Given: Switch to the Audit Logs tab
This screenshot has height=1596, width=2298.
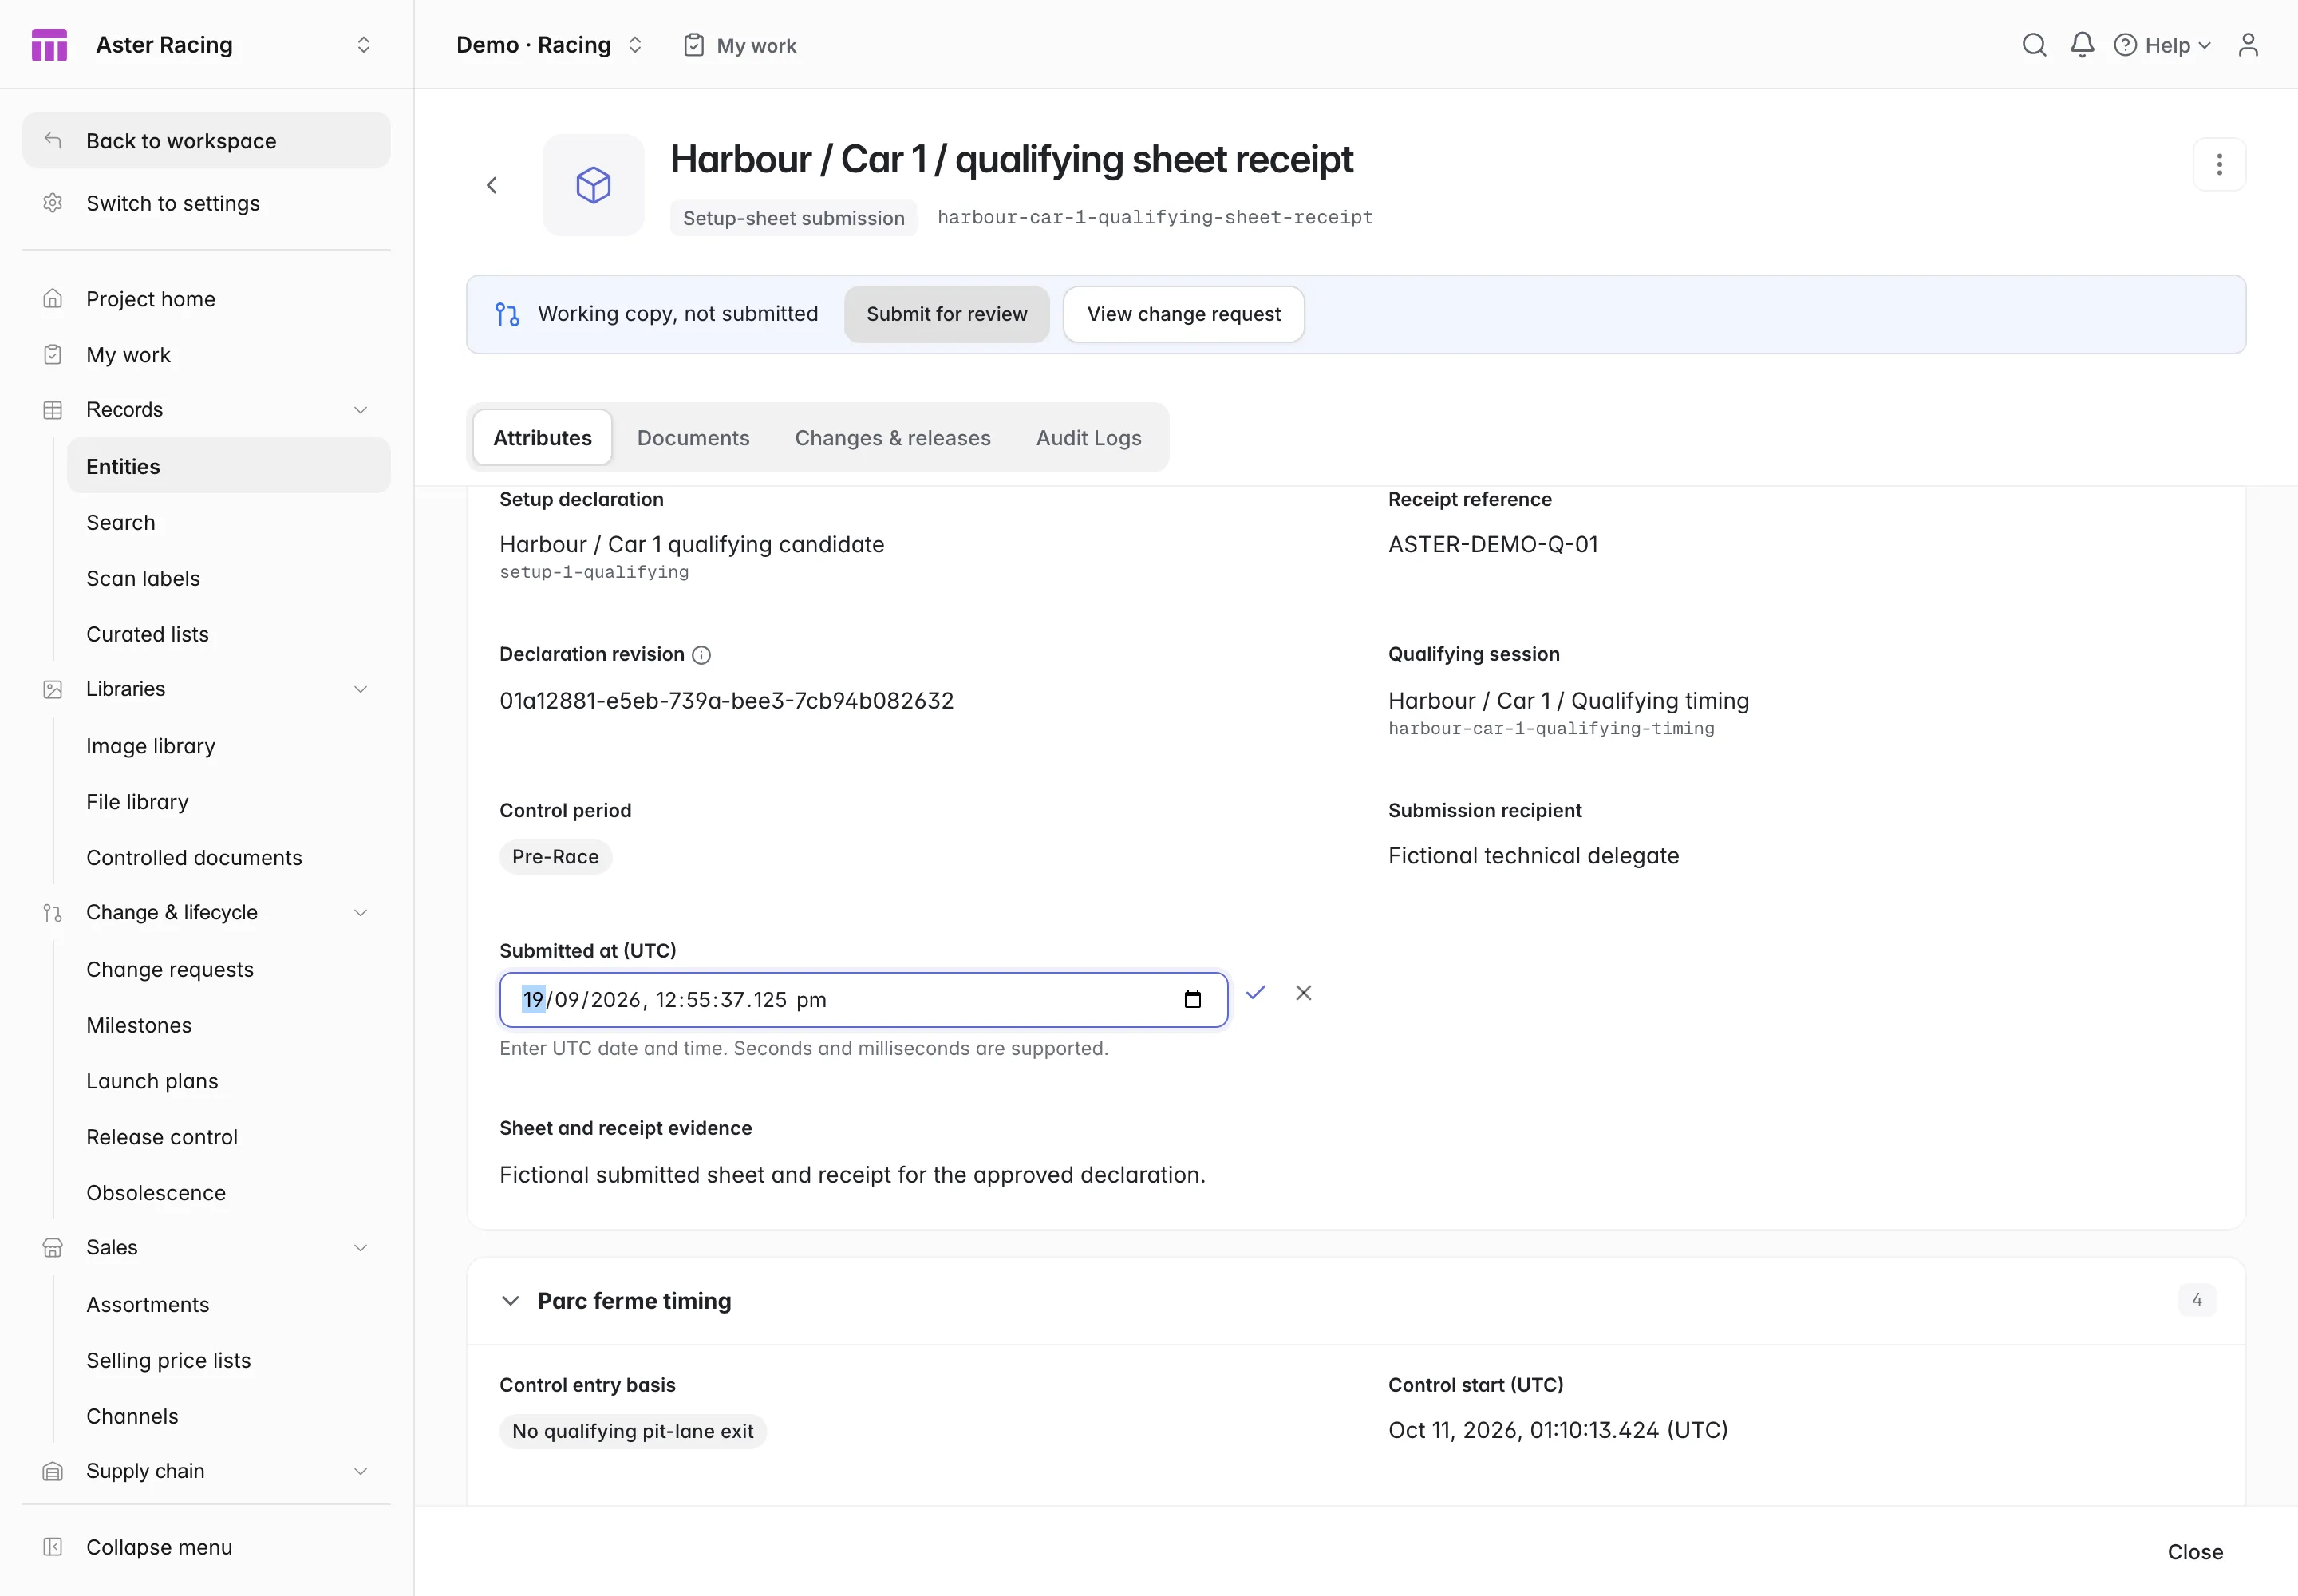Looking at the screenshot, I should pos(1089,438).
